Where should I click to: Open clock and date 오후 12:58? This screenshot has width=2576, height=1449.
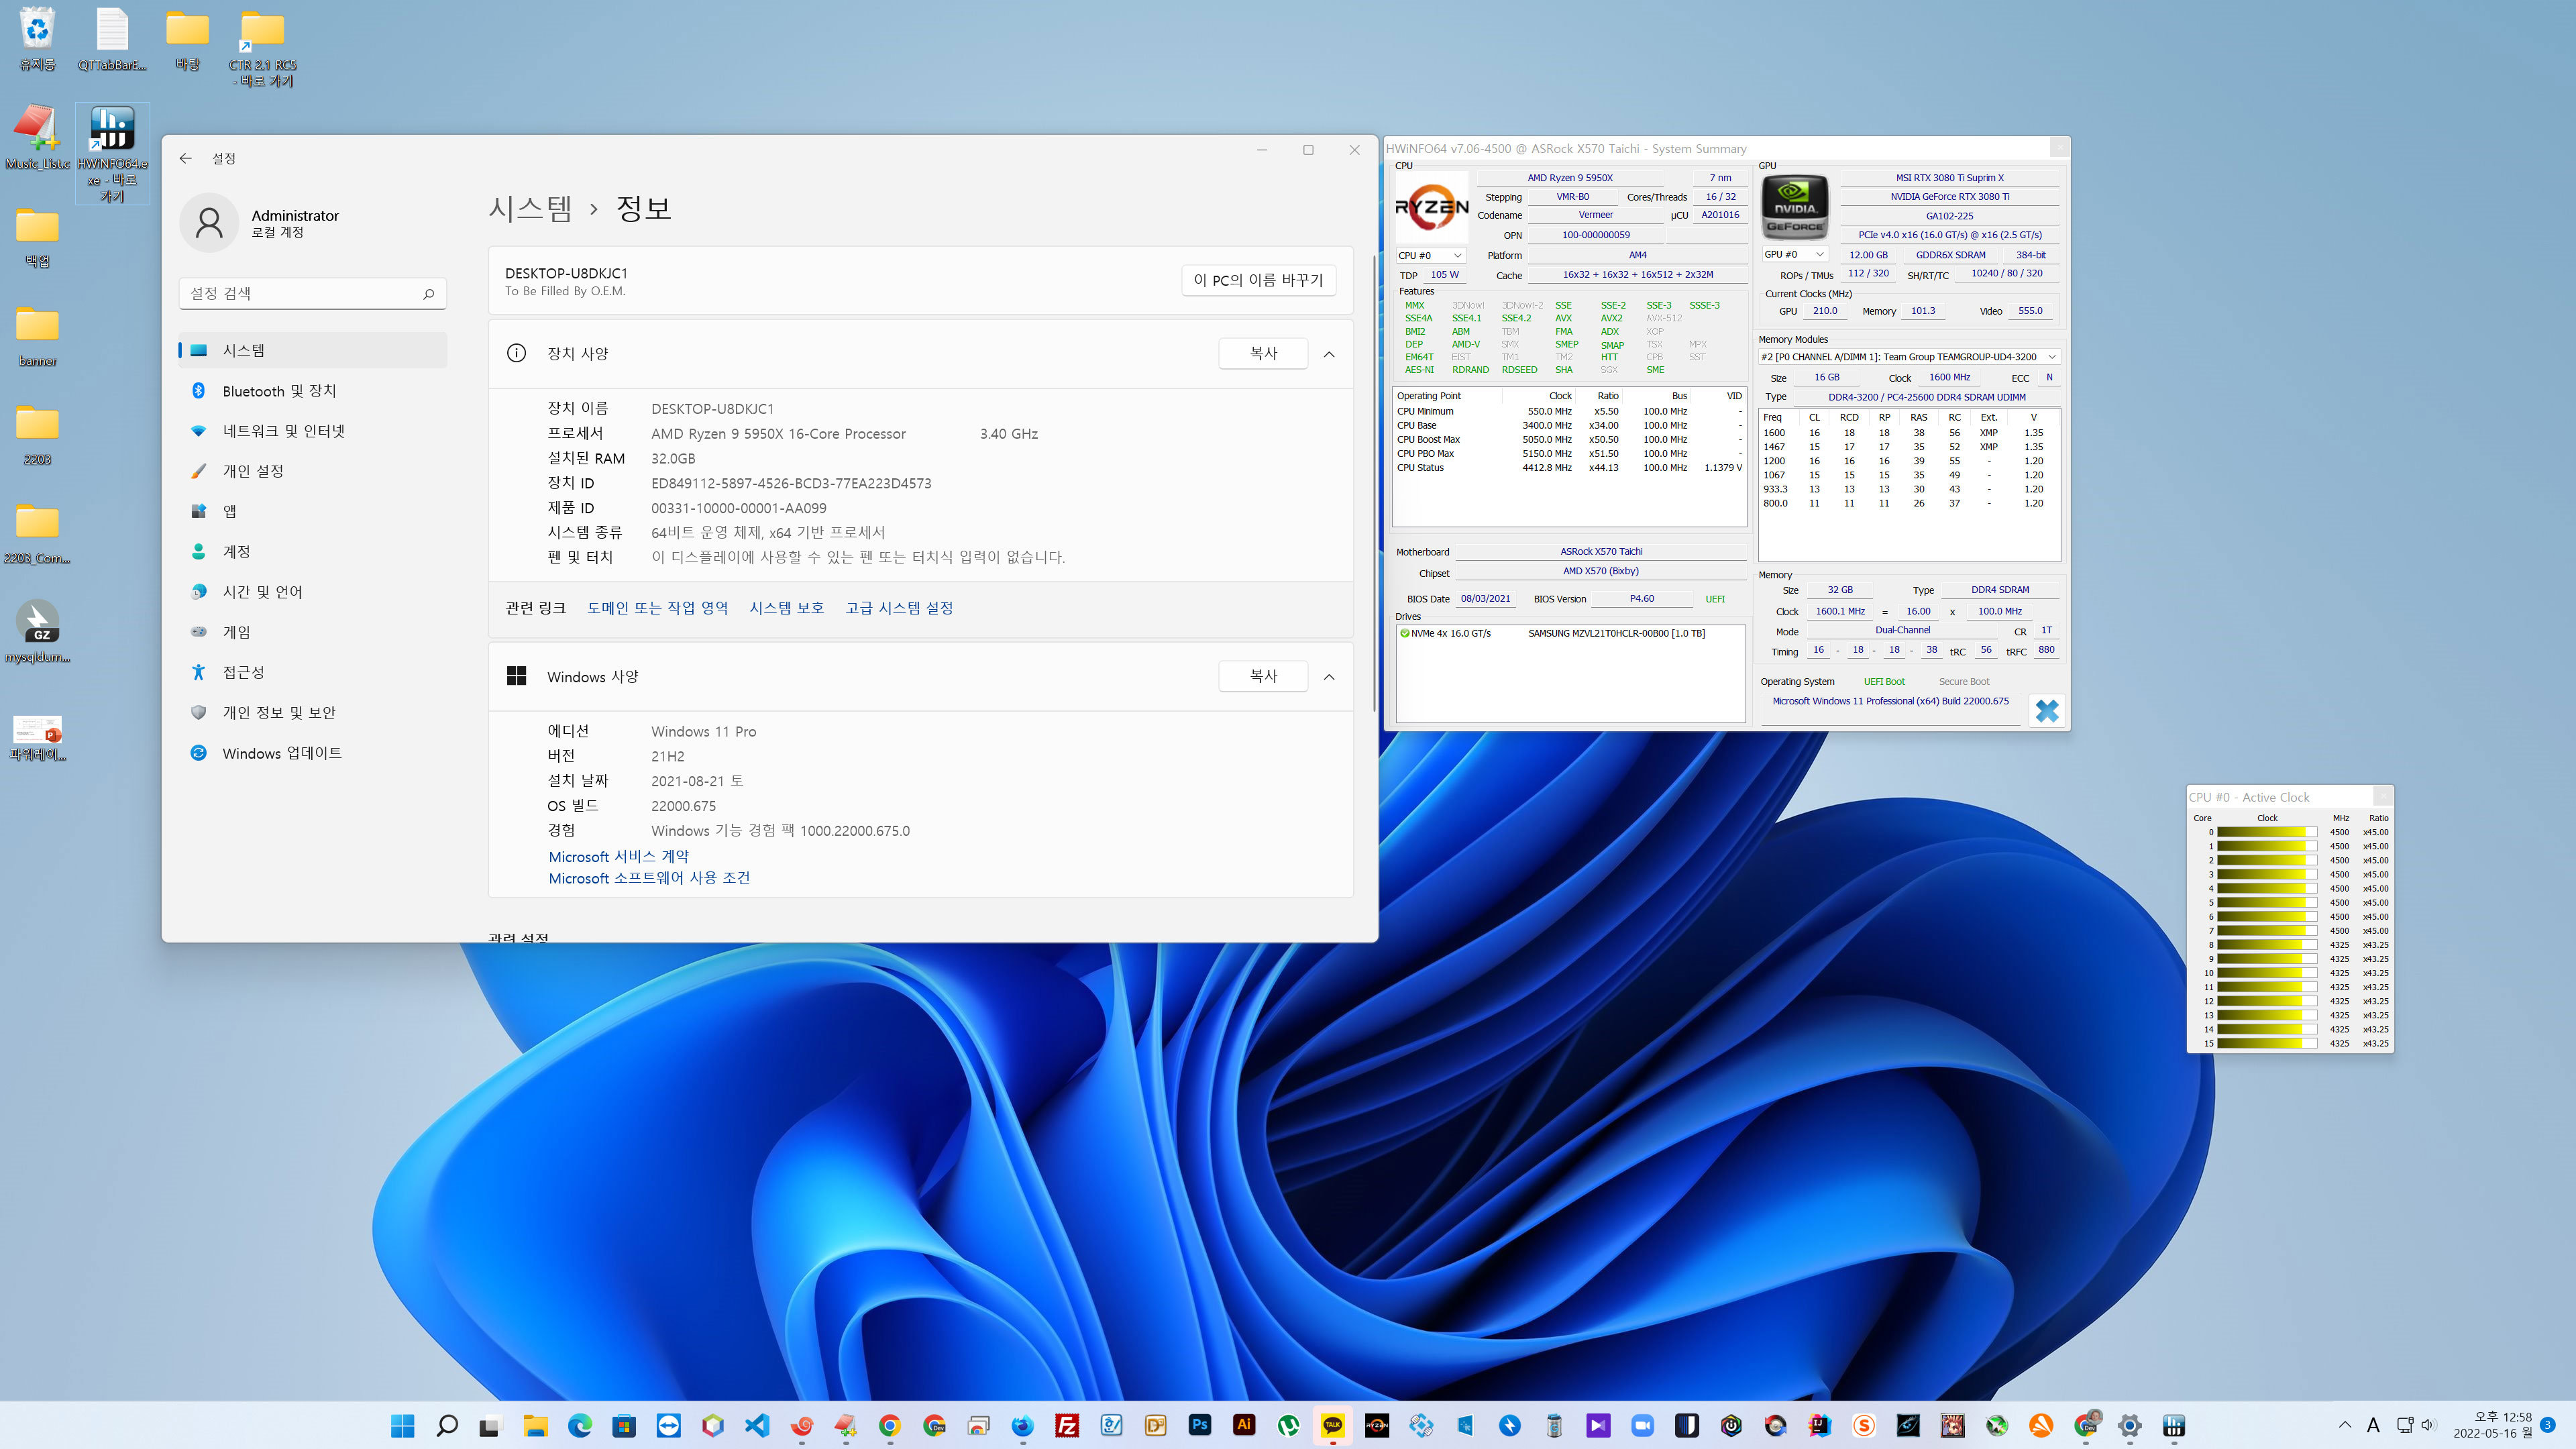(x=2493, y=1425)
